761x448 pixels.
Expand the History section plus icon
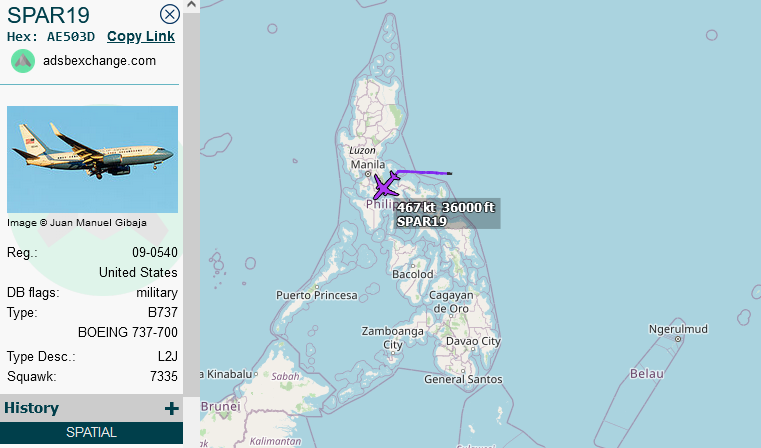click(171, 408)
